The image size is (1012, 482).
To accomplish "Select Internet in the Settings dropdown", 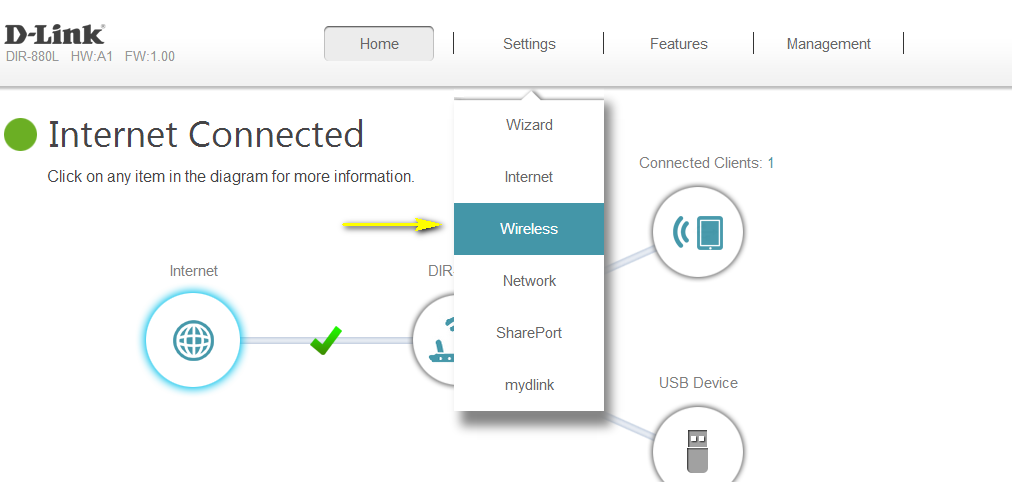I will click(529, 177).
